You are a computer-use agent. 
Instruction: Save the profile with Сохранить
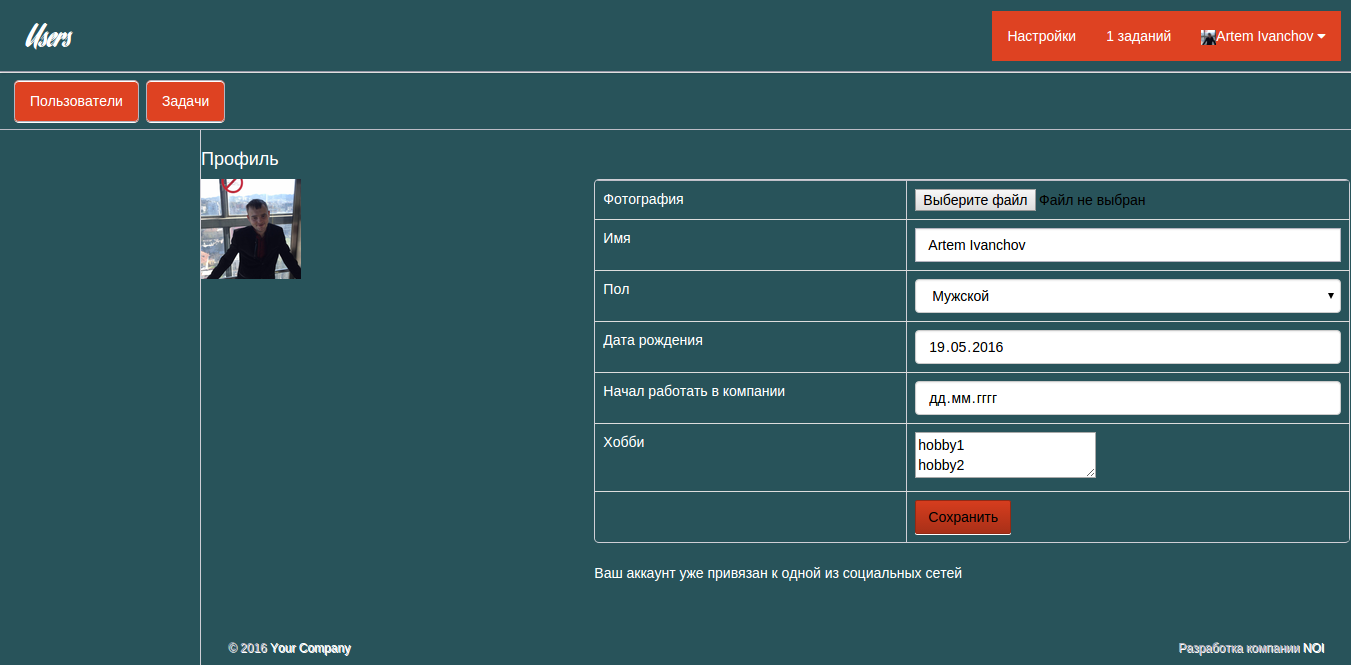963,517
